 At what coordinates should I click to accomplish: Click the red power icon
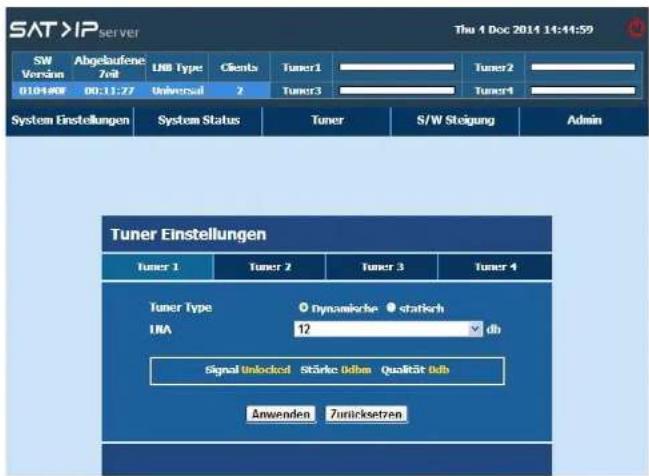coord(635,29)
